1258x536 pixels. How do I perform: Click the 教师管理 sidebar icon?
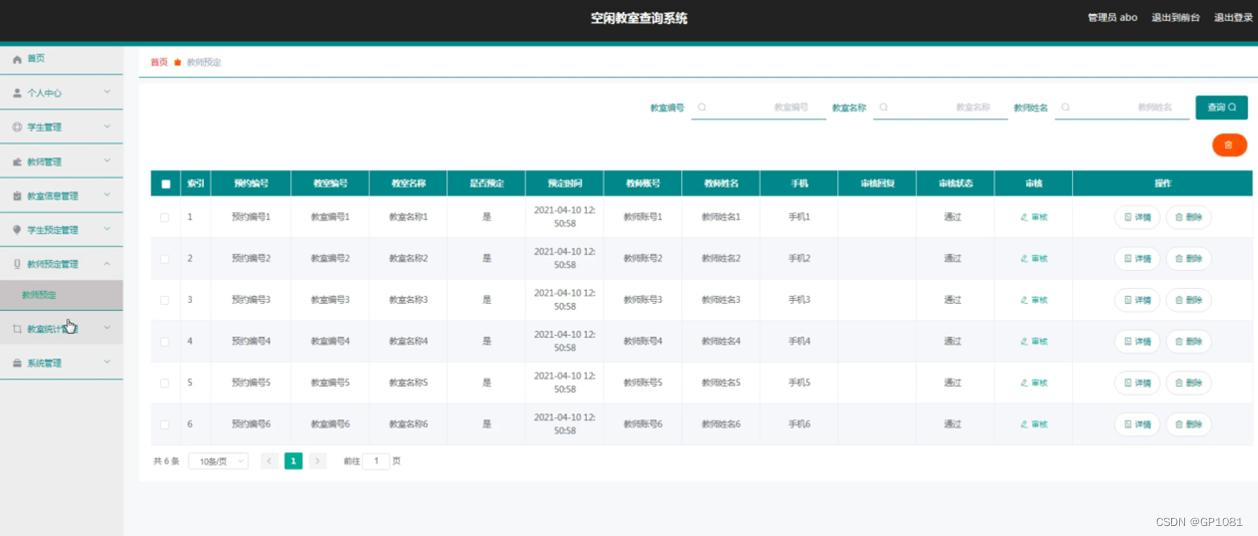(x=17, y=162)
